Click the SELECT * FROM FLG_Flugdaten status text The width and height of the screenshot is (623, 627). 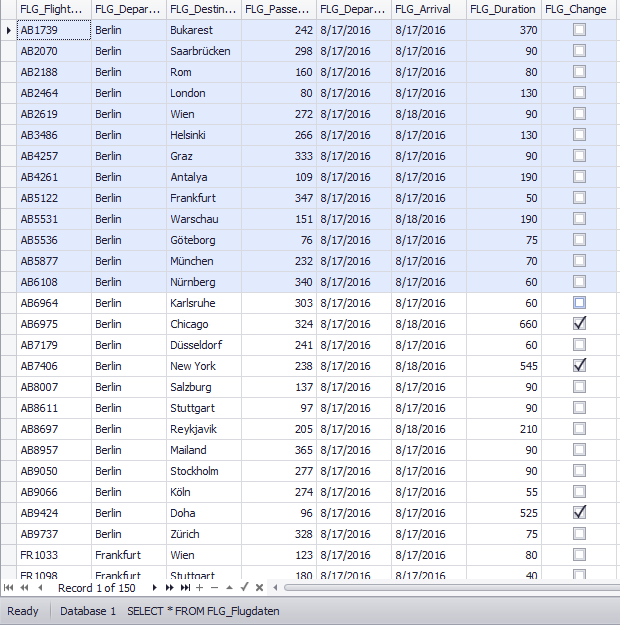point(203,611)
